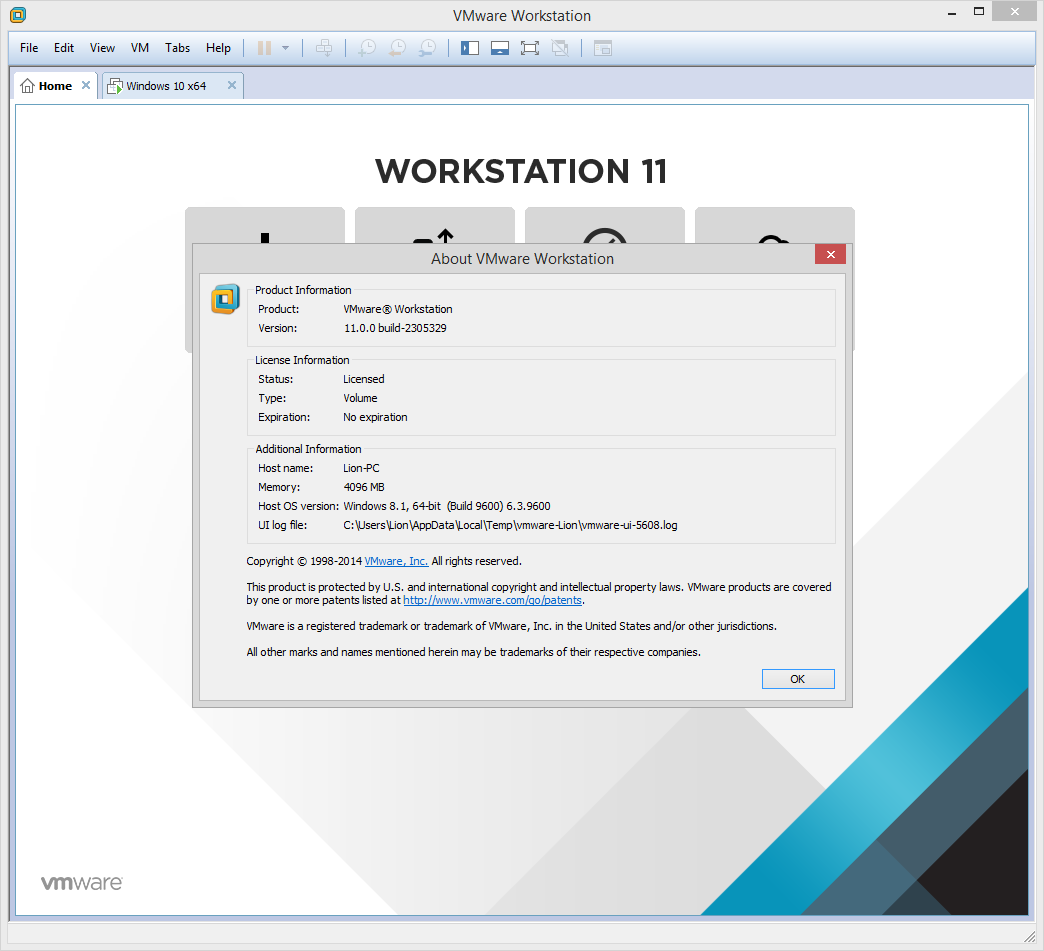Open the File menu
This screenshot has height=951, width=1044.
click(29, 48)
